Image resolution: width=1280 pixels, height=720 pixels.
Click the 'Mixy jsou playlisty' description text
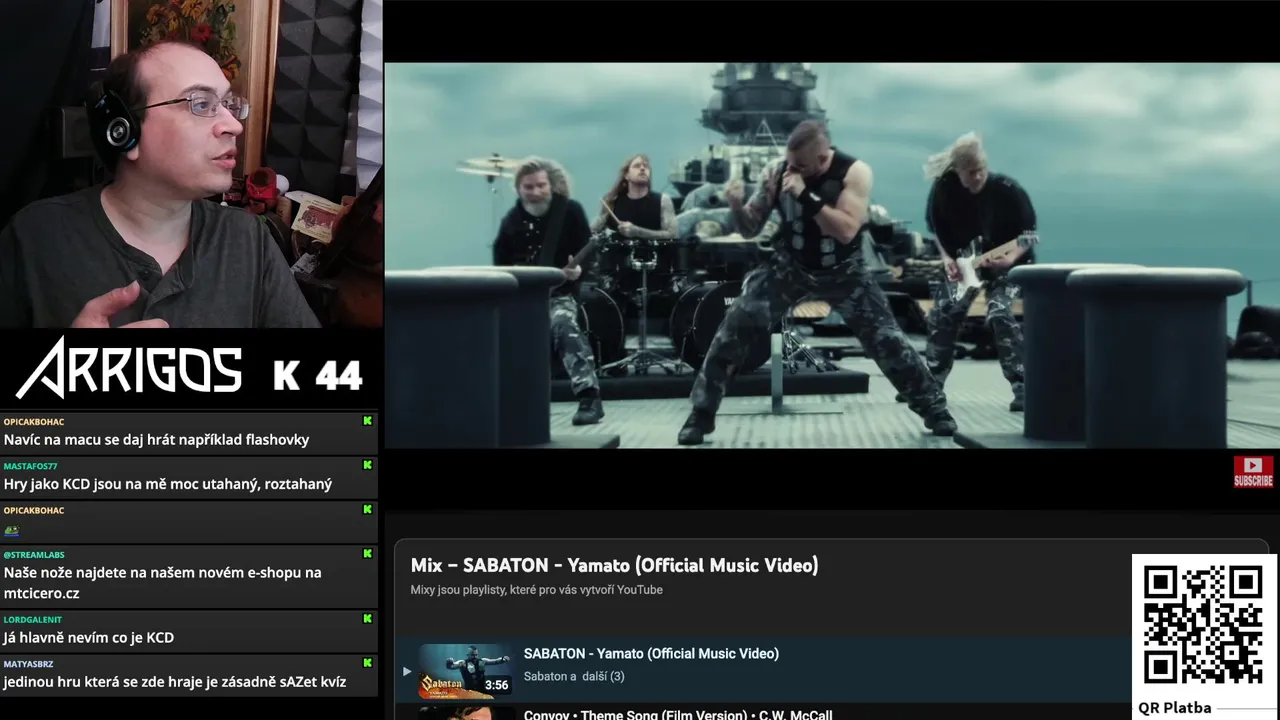click(536, 590)
